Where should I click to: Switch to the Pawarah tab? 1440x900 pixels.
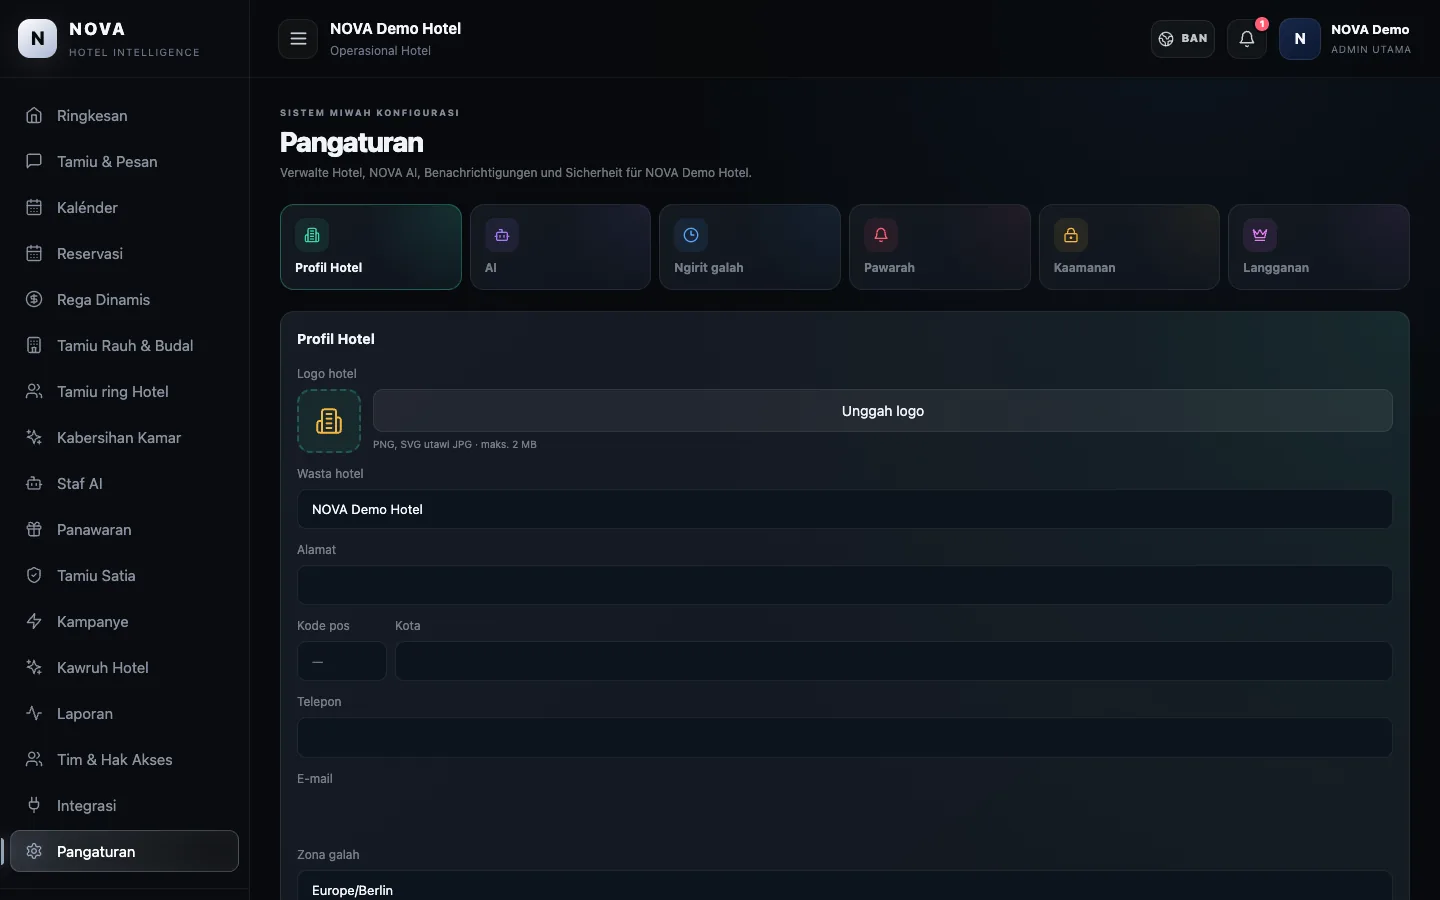coord(940,247)
